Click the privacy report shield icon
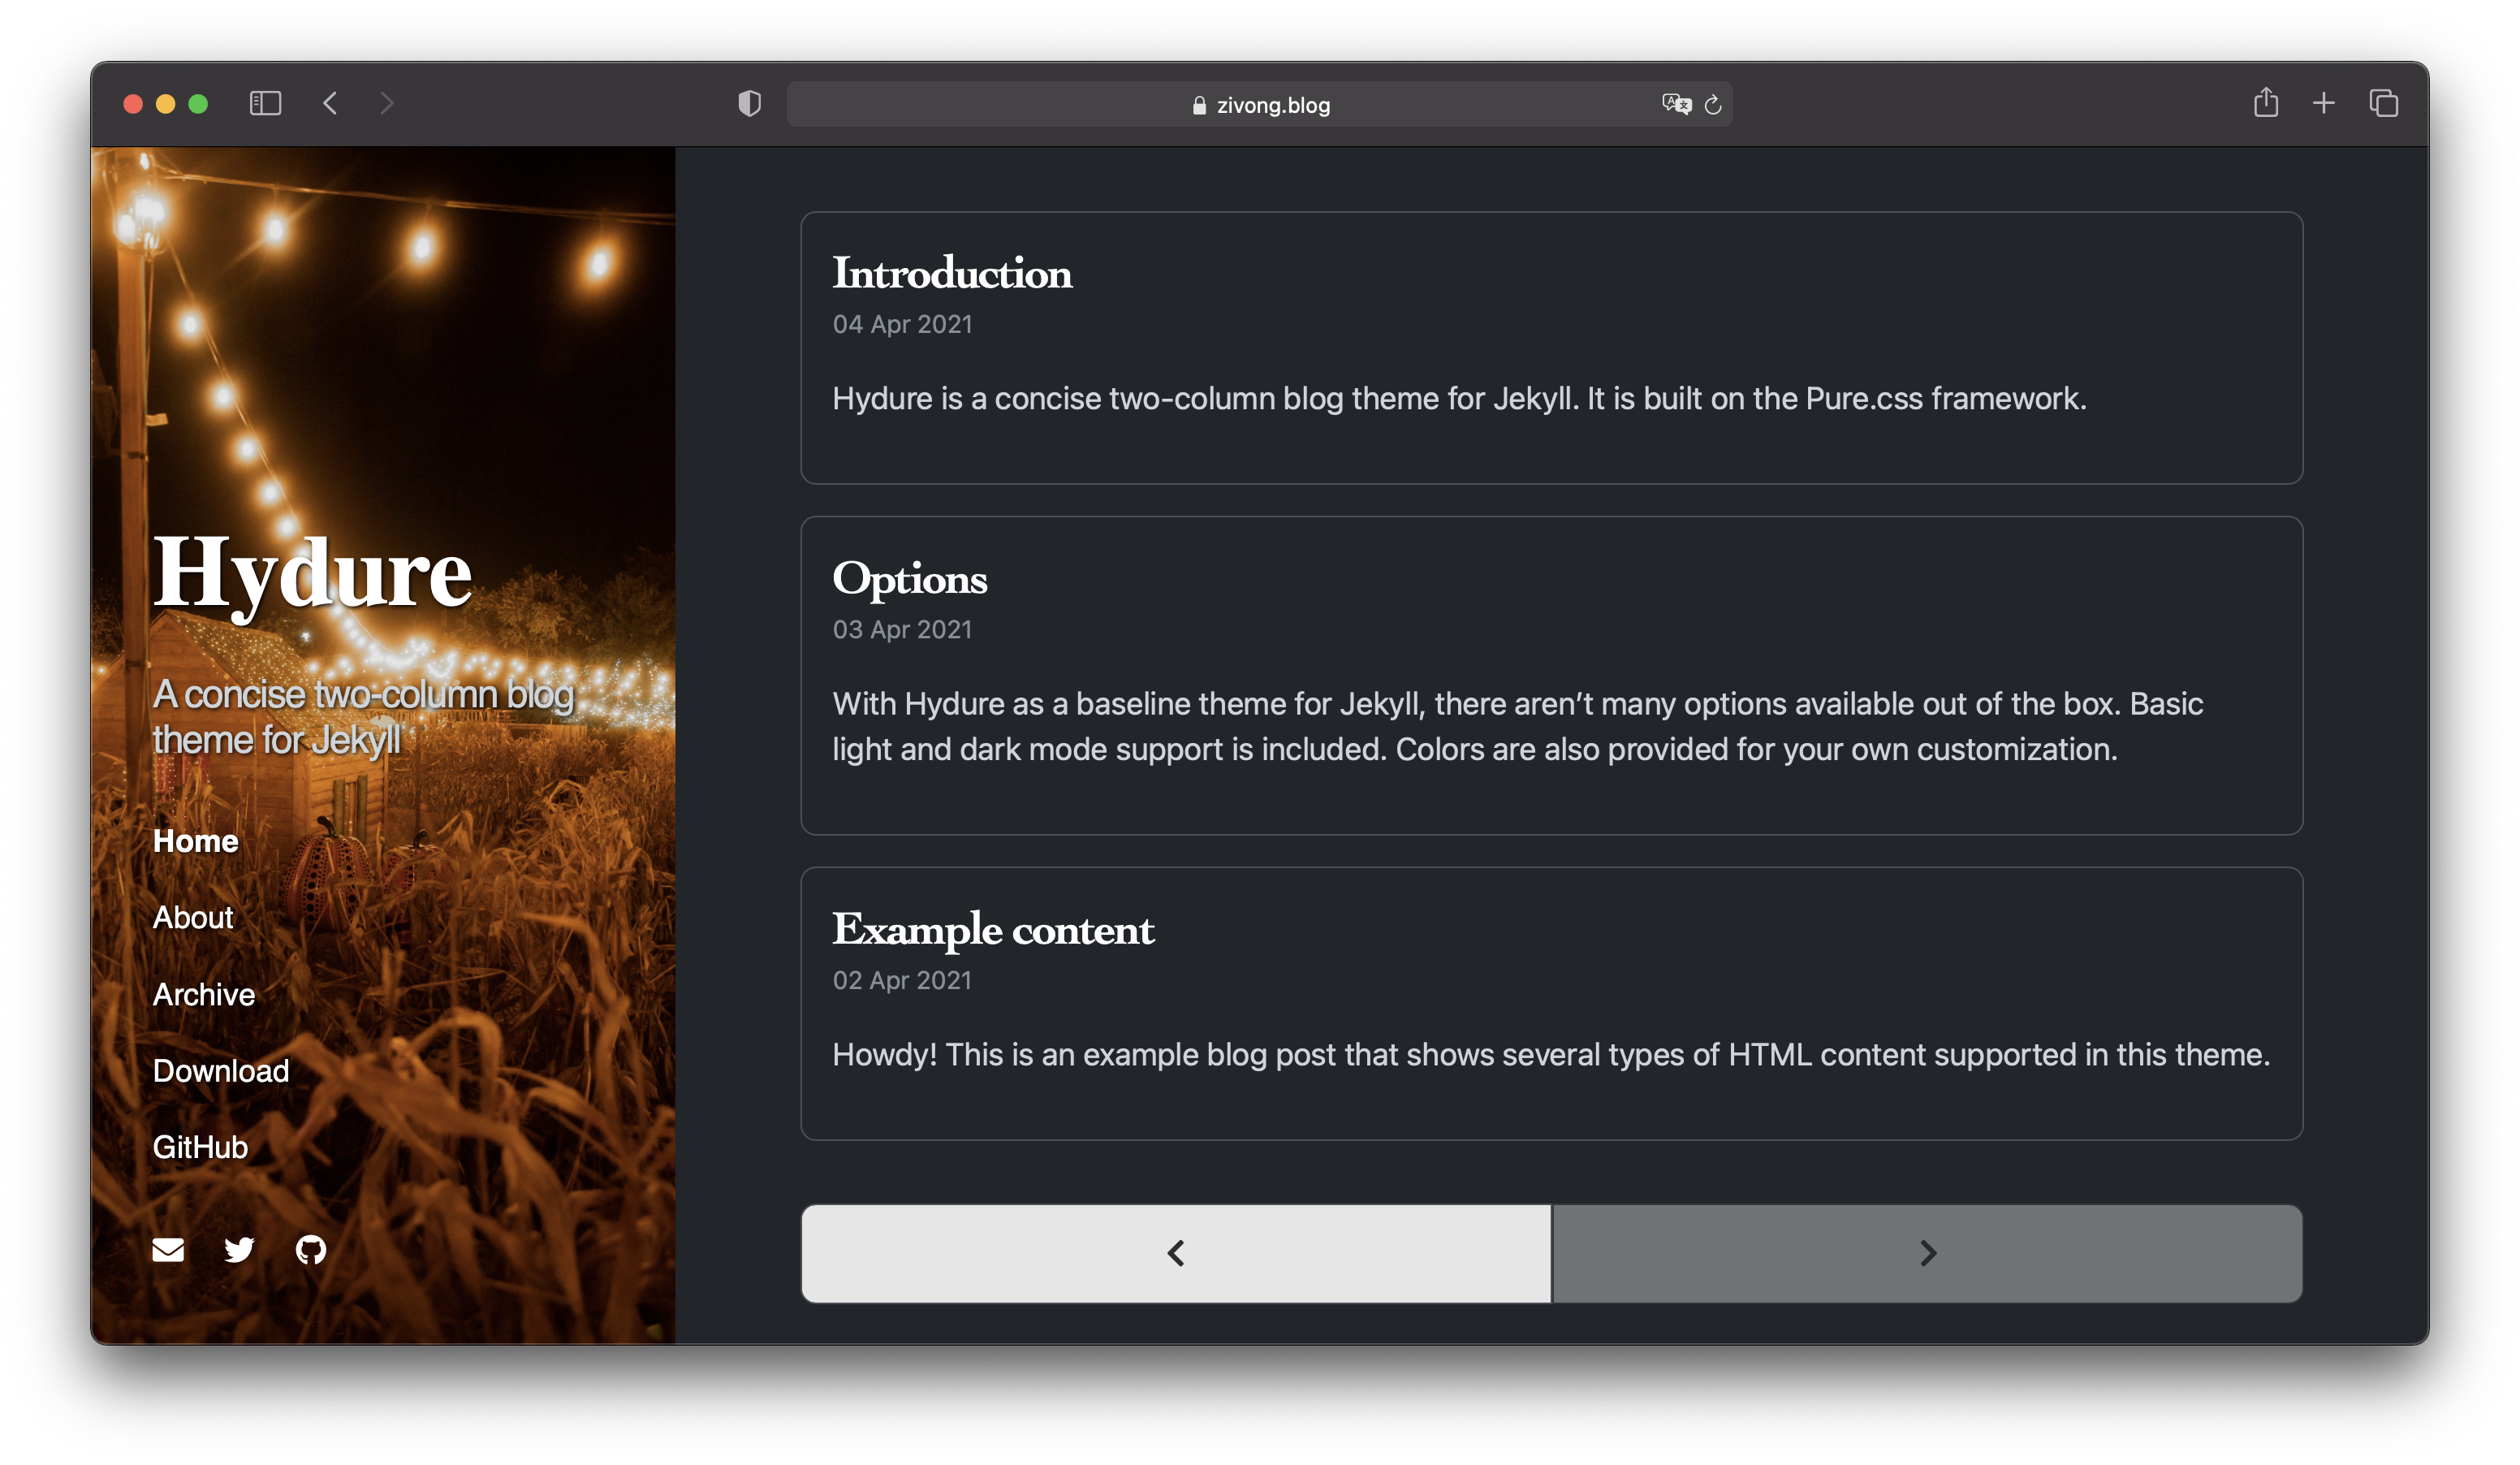Viewport: 2520px width, 1465px height. [749, 103]
